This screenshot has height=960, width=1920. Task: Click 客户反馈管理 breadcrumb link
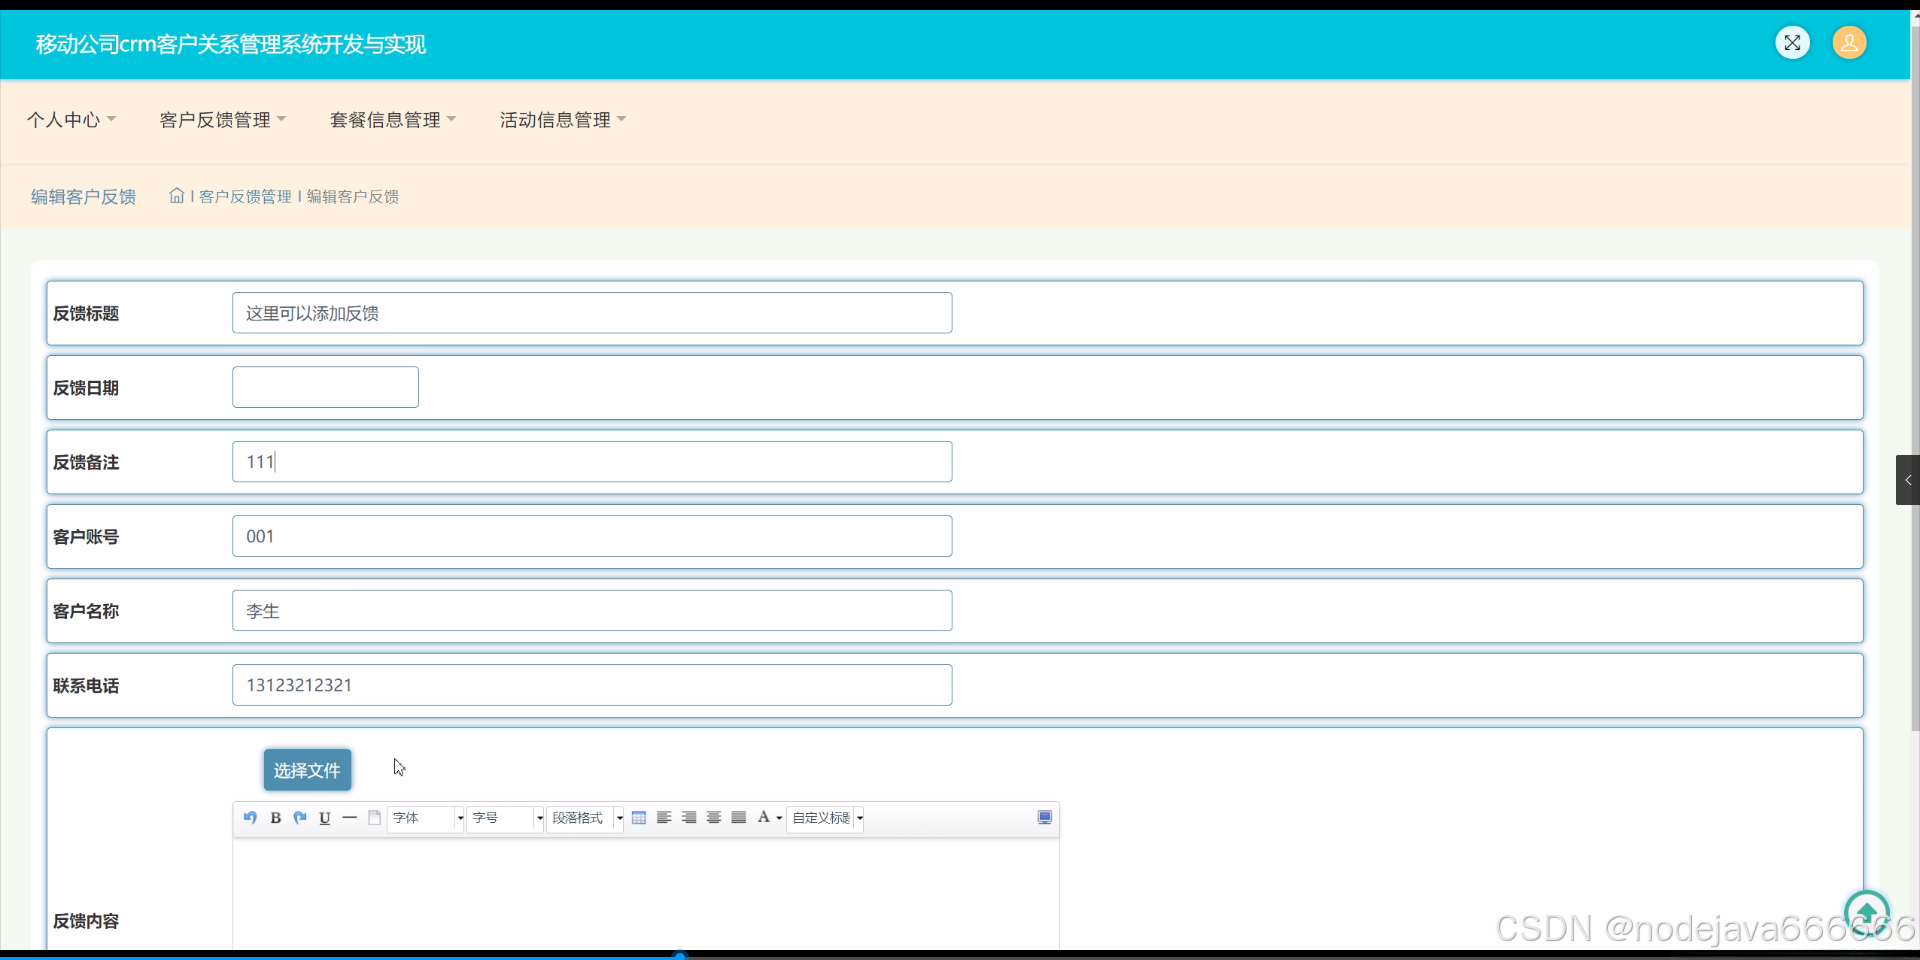coord(245,197)
